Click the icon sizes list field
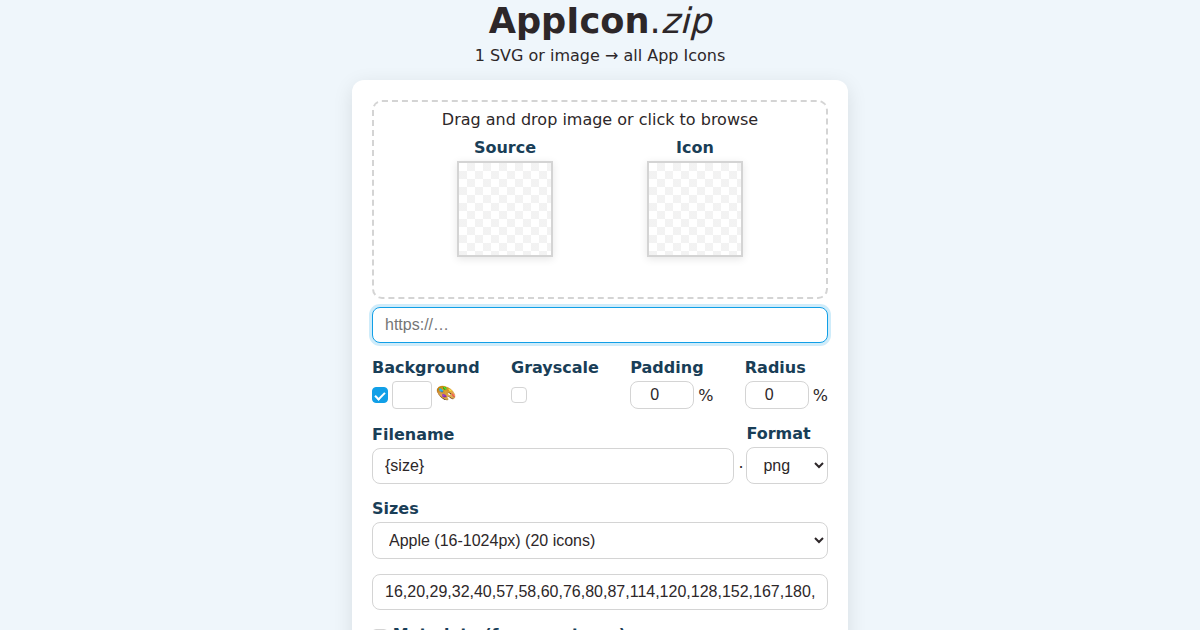Image resolution: width=1200 pixels, height=630 pixels. [x=600, y=591]
